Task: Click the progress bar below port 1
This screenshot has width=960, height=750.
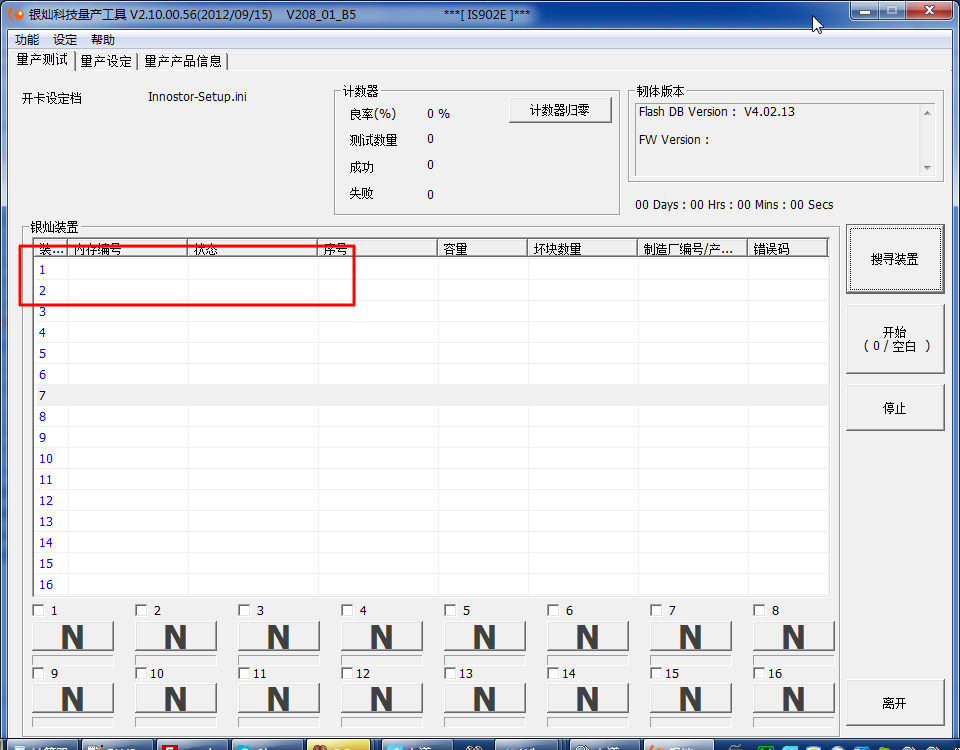Action: click(73, 660)
